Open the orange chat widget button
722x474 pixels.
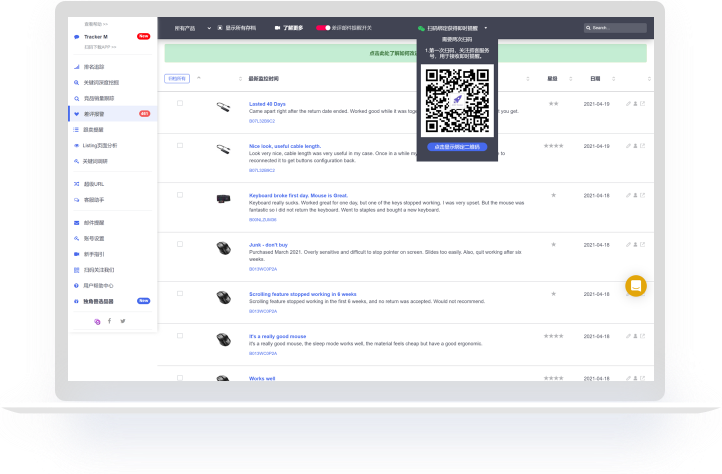click(x=636, y=286)
